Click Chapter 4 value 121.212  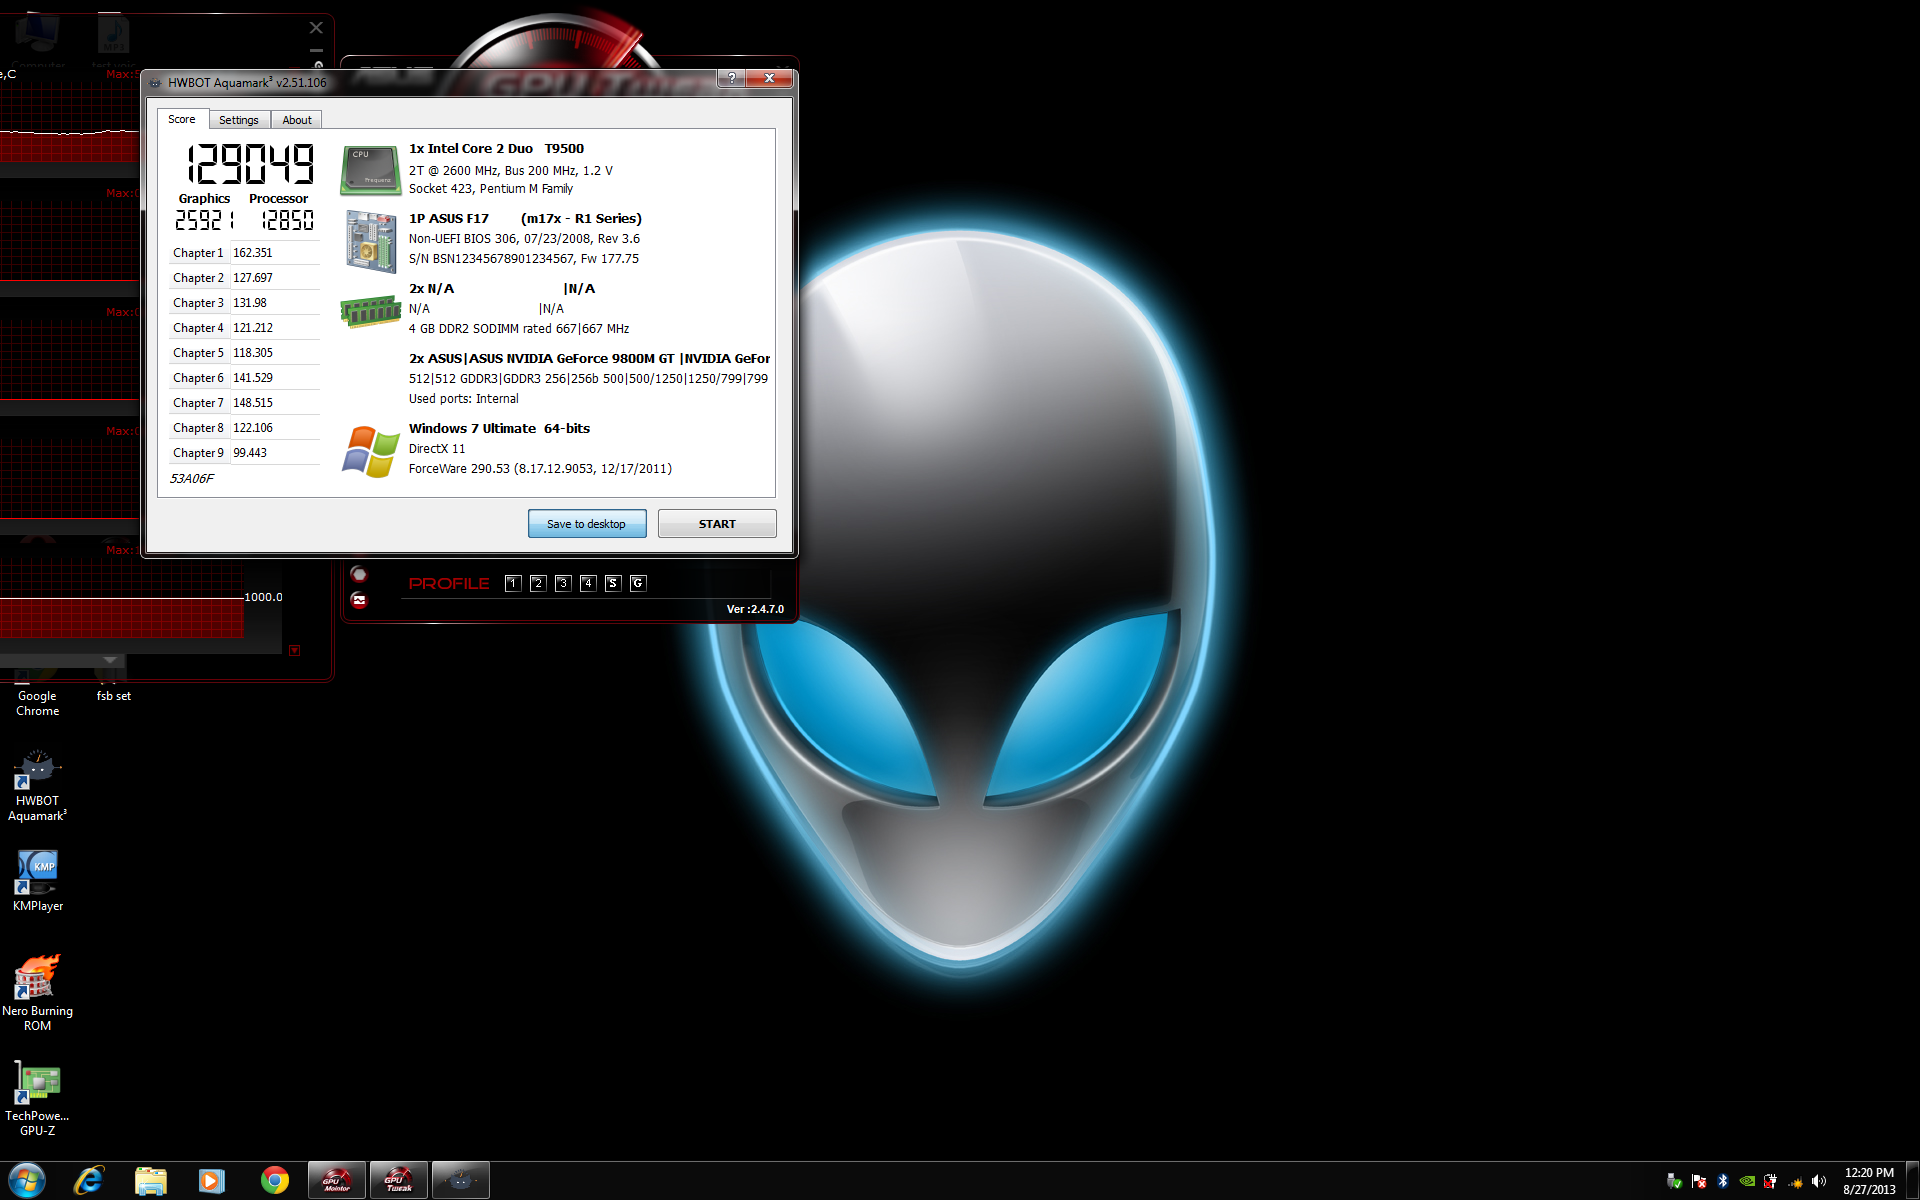(x=253, y=328)
